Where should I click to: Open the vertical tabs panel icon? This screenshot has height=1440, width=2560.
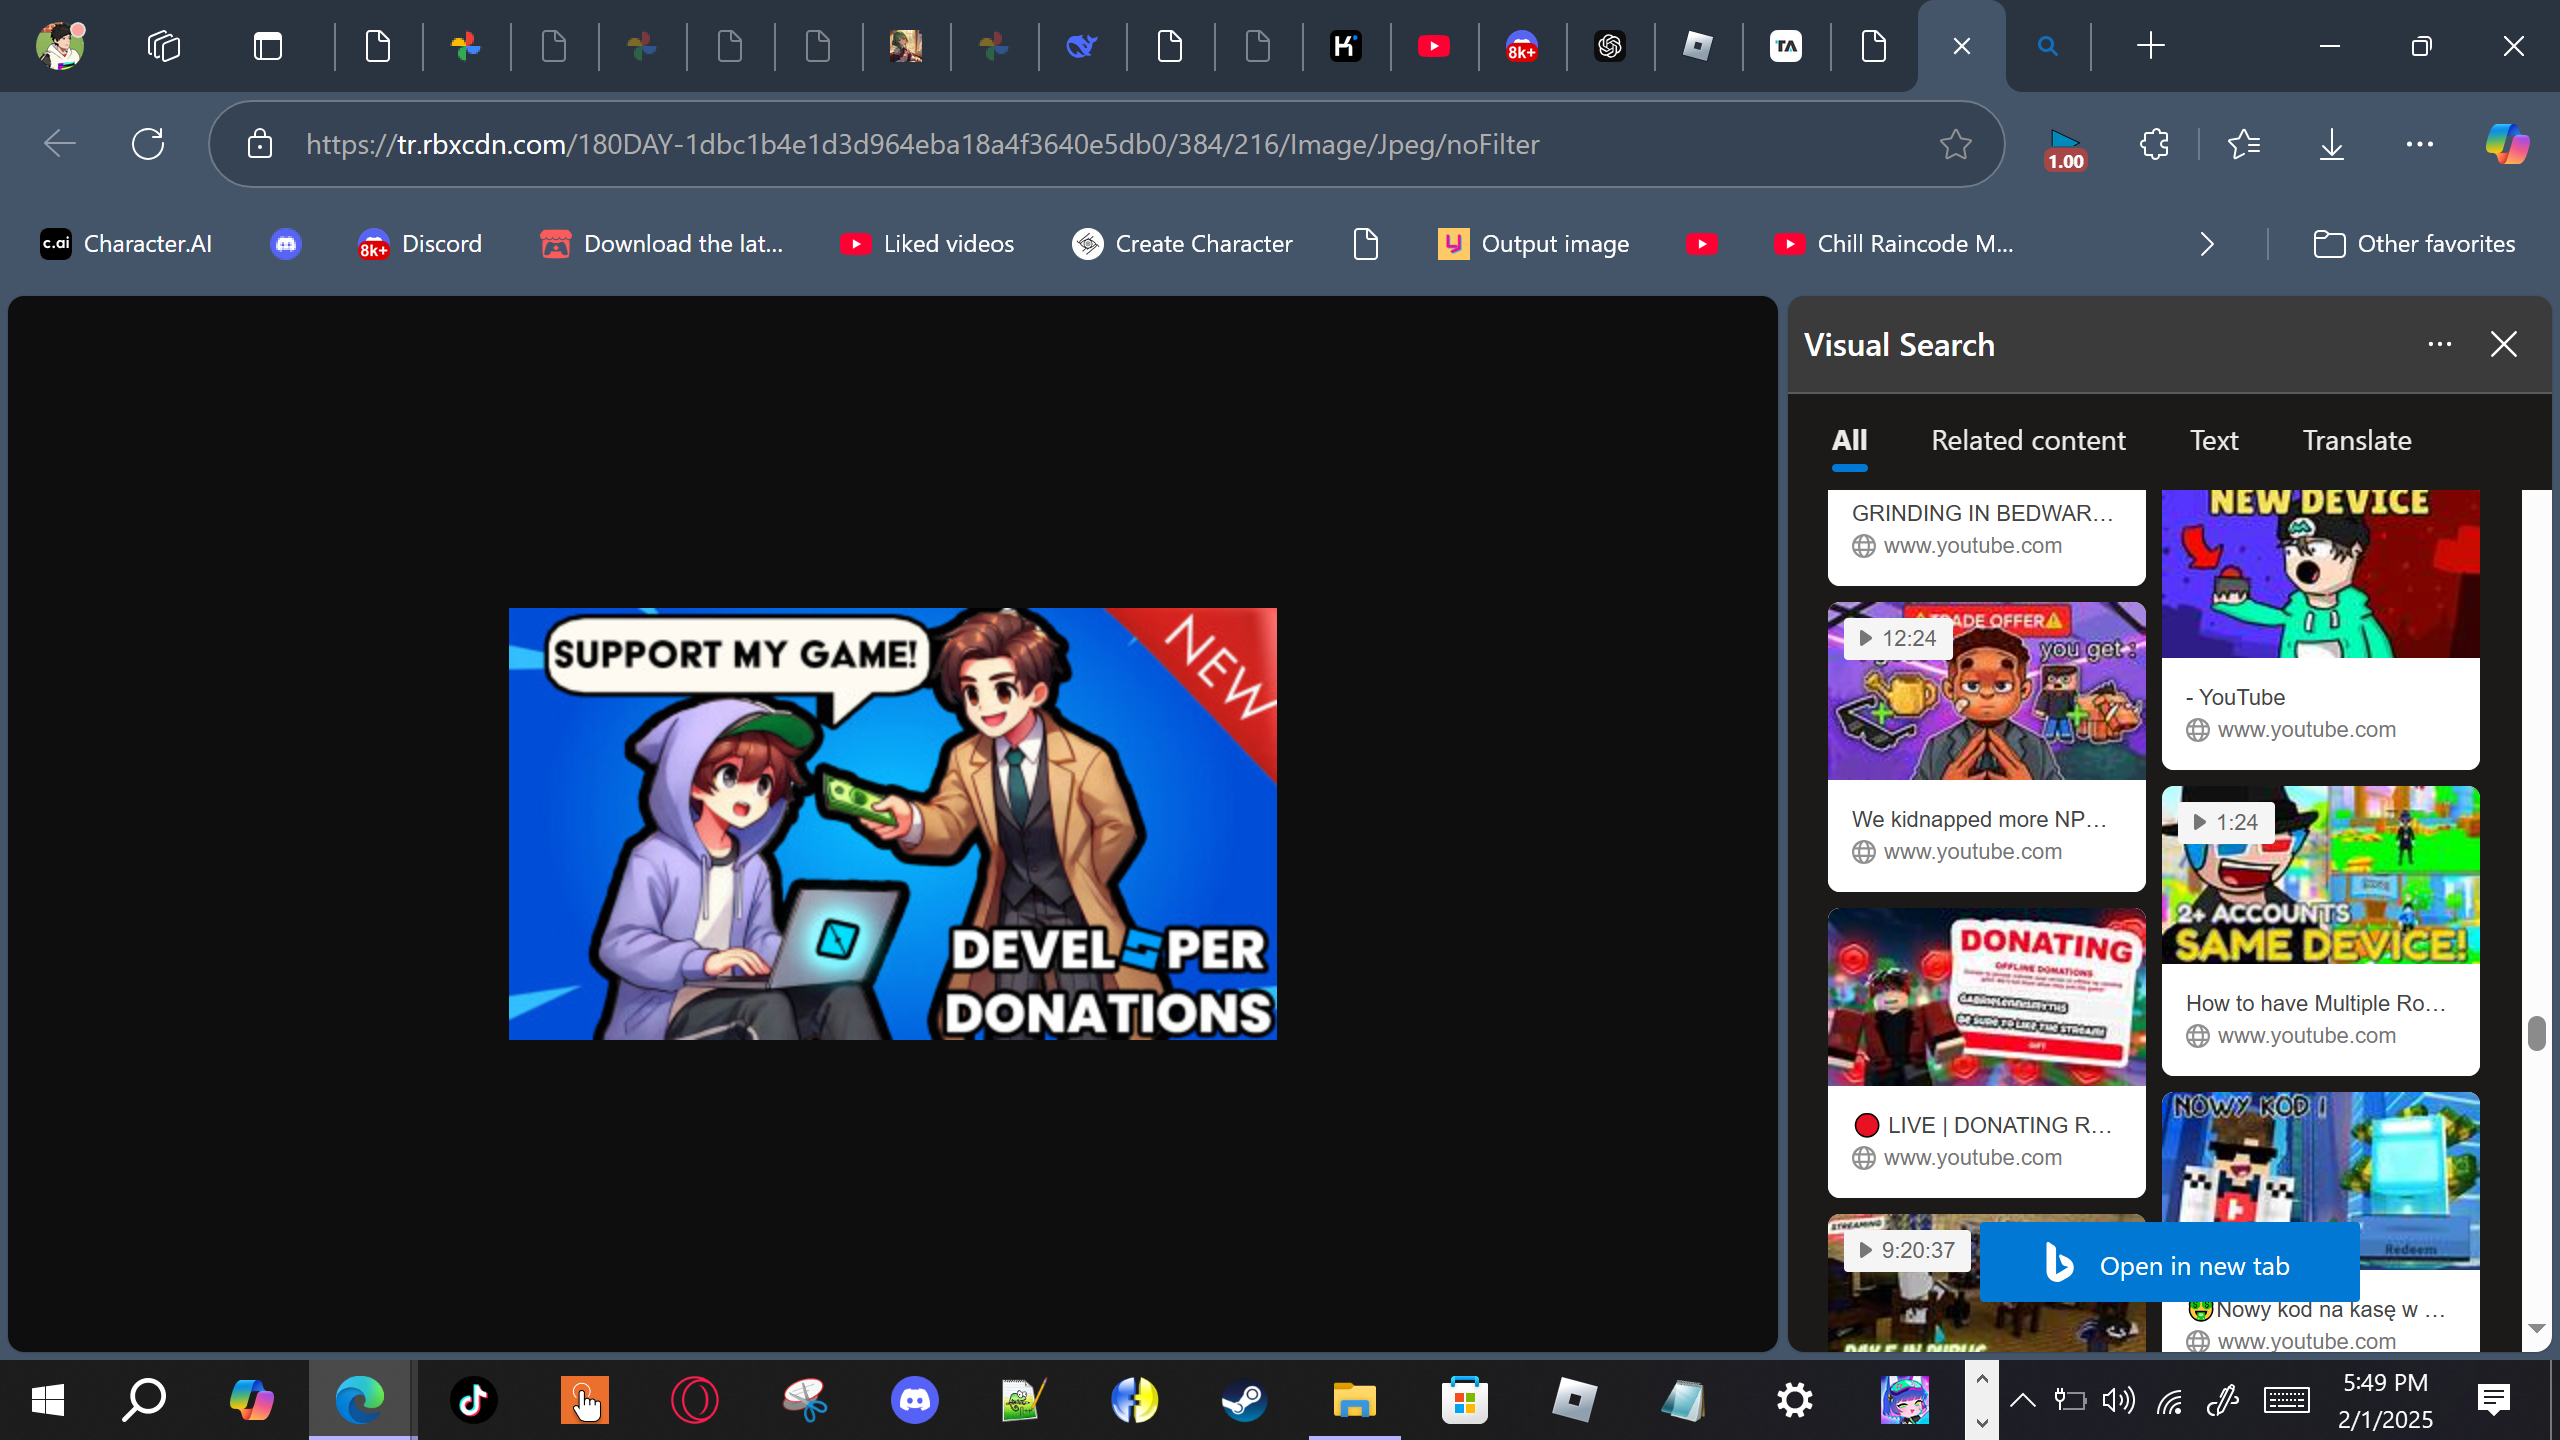(268, 46)
